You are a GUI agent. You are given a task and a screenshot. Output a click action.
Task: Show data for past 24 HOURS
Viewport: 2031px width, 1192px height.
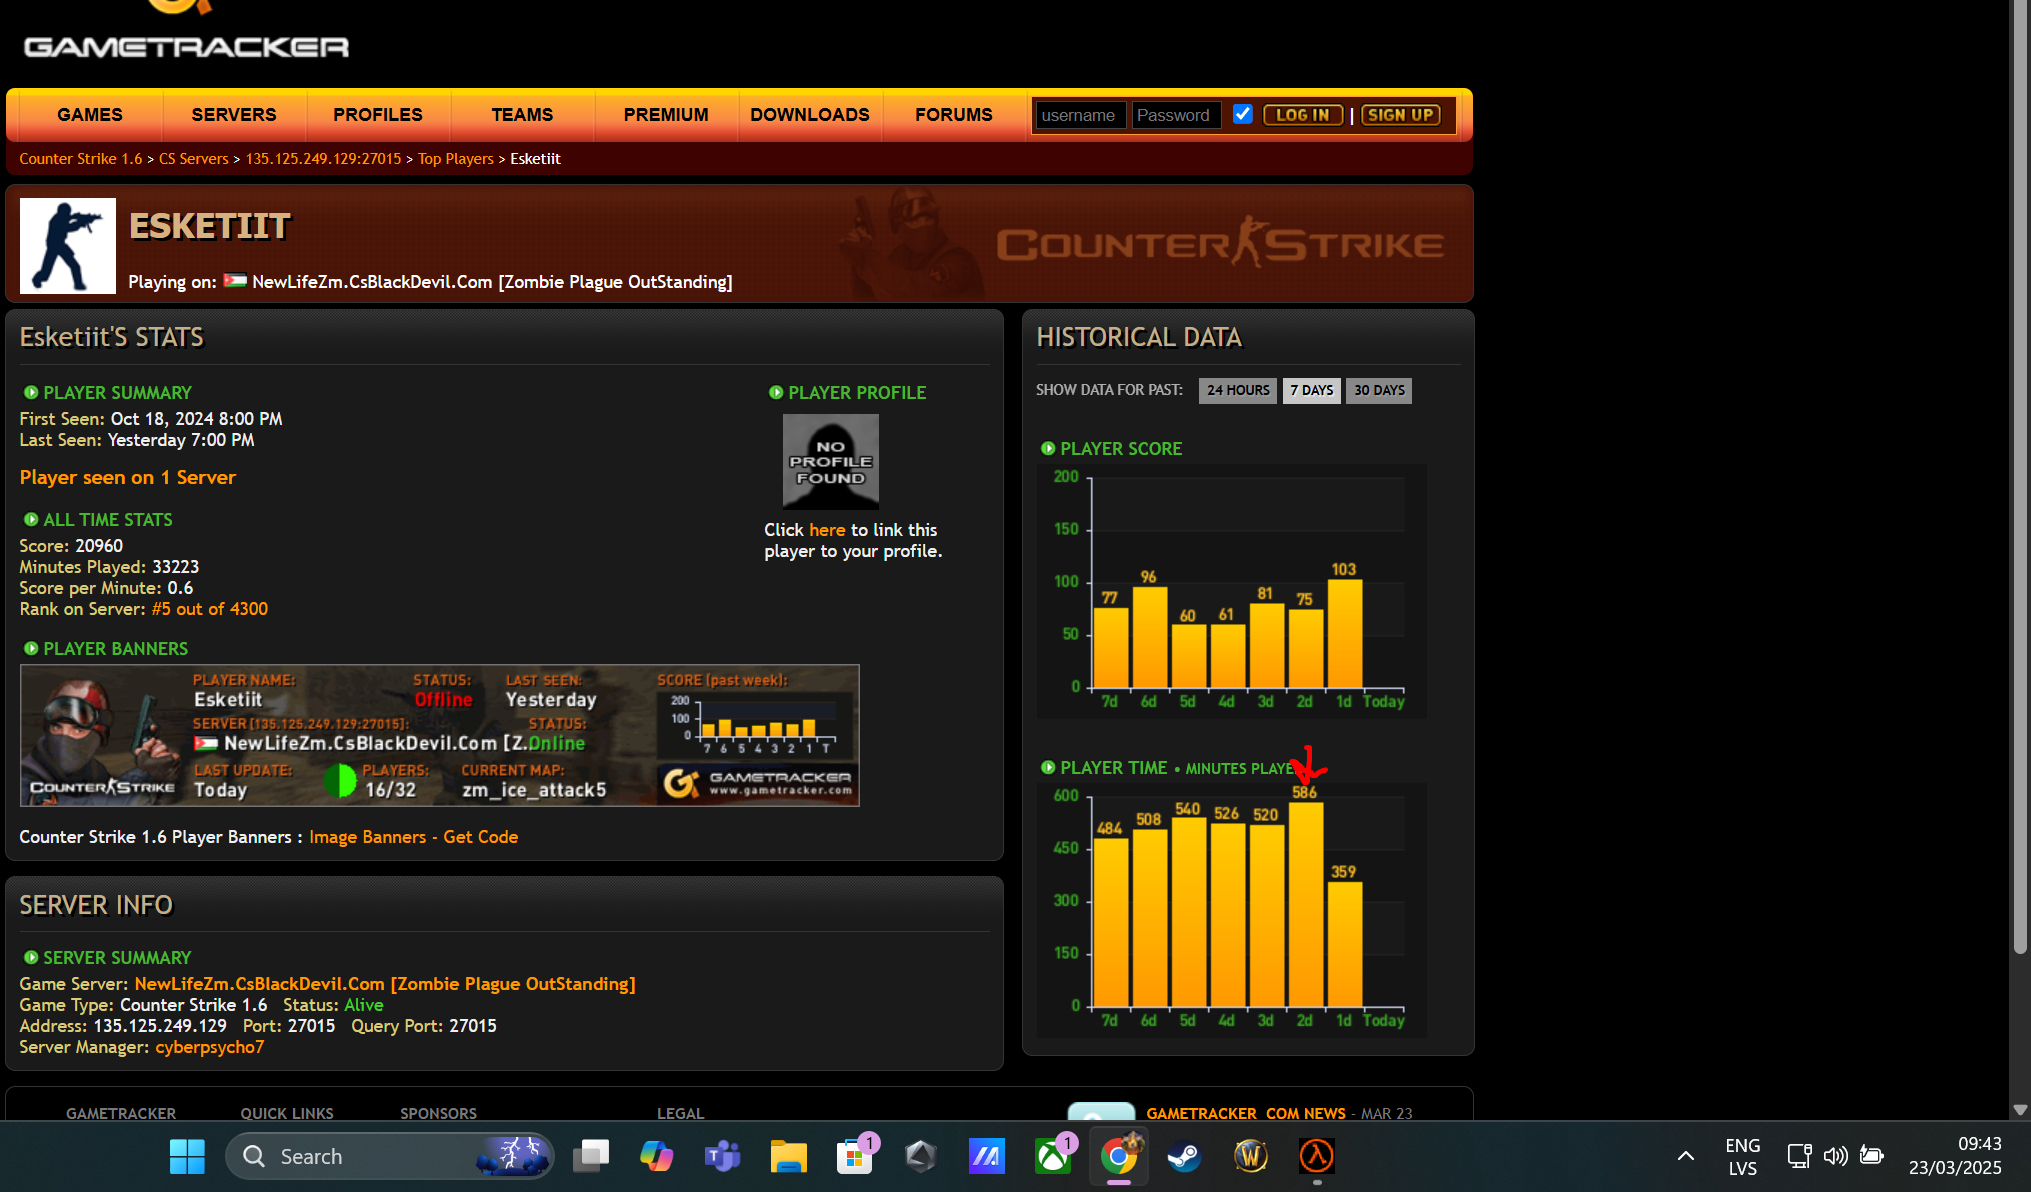tap(1238, 390)
